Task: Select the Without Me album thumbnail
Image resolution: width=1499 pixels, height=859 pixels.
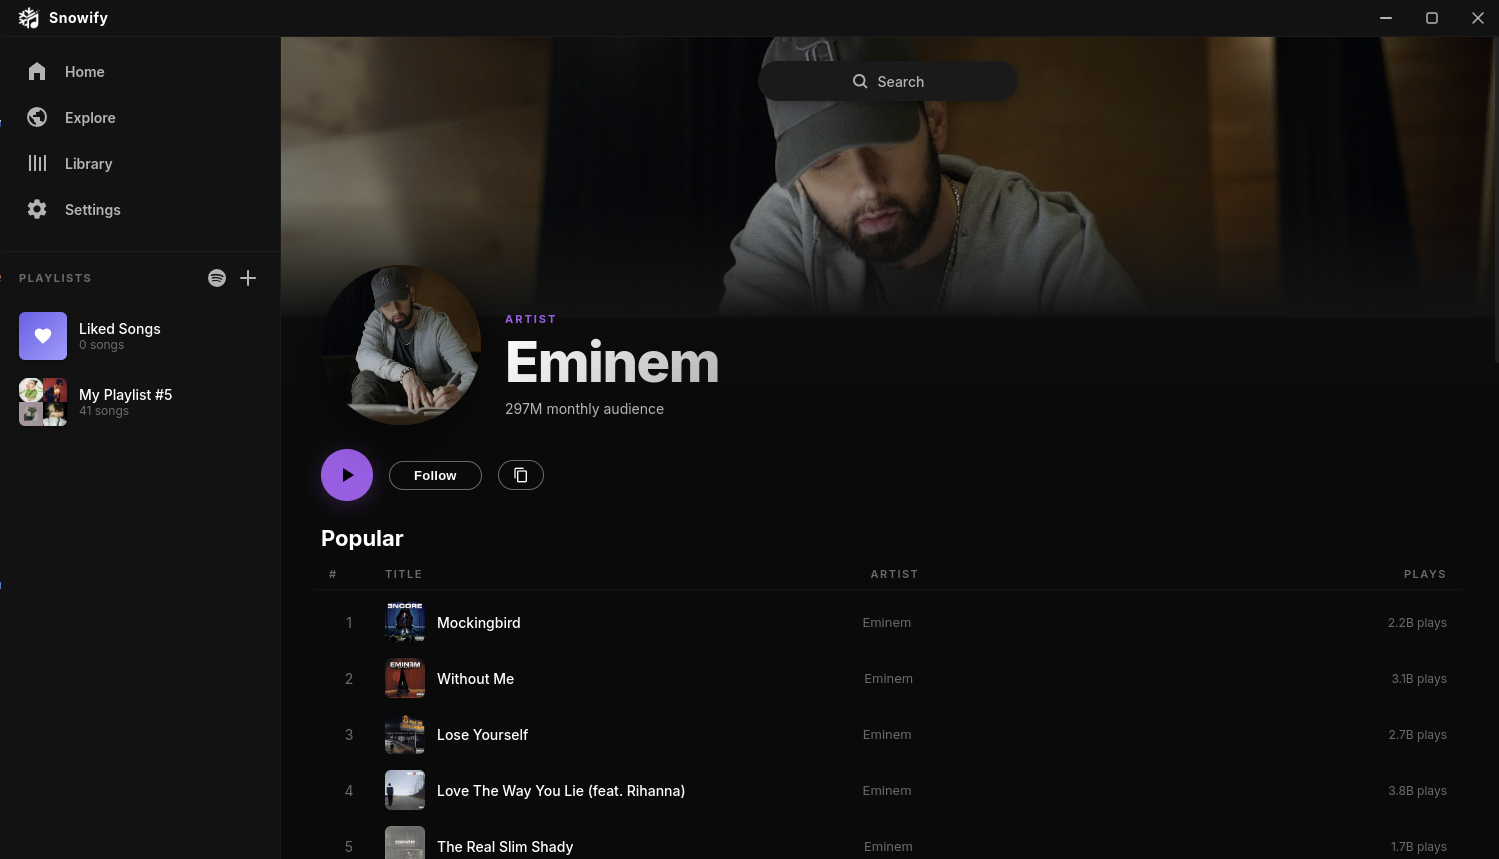Action: click(x=405, y=678)
